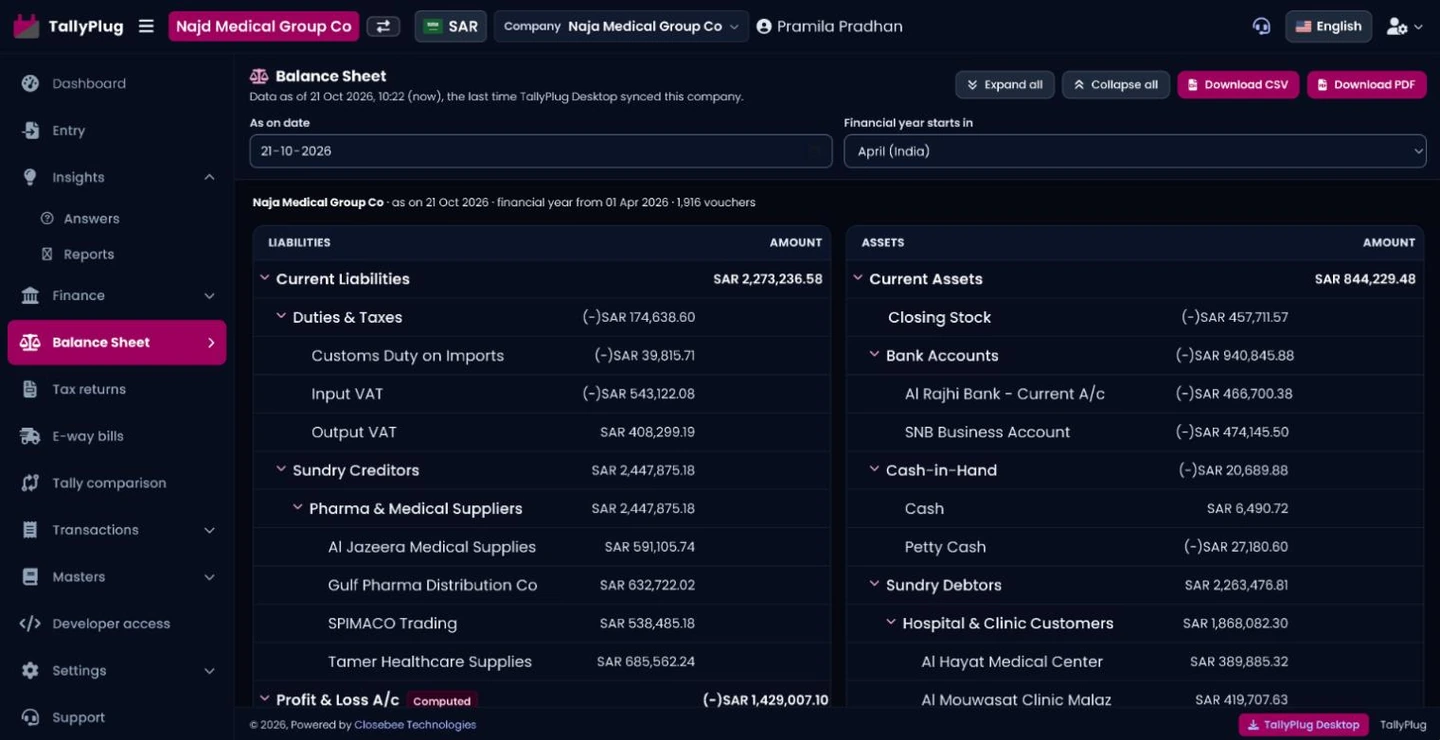
Task: Click the Entry sidebar icon
Action: (x=30, y=130)
